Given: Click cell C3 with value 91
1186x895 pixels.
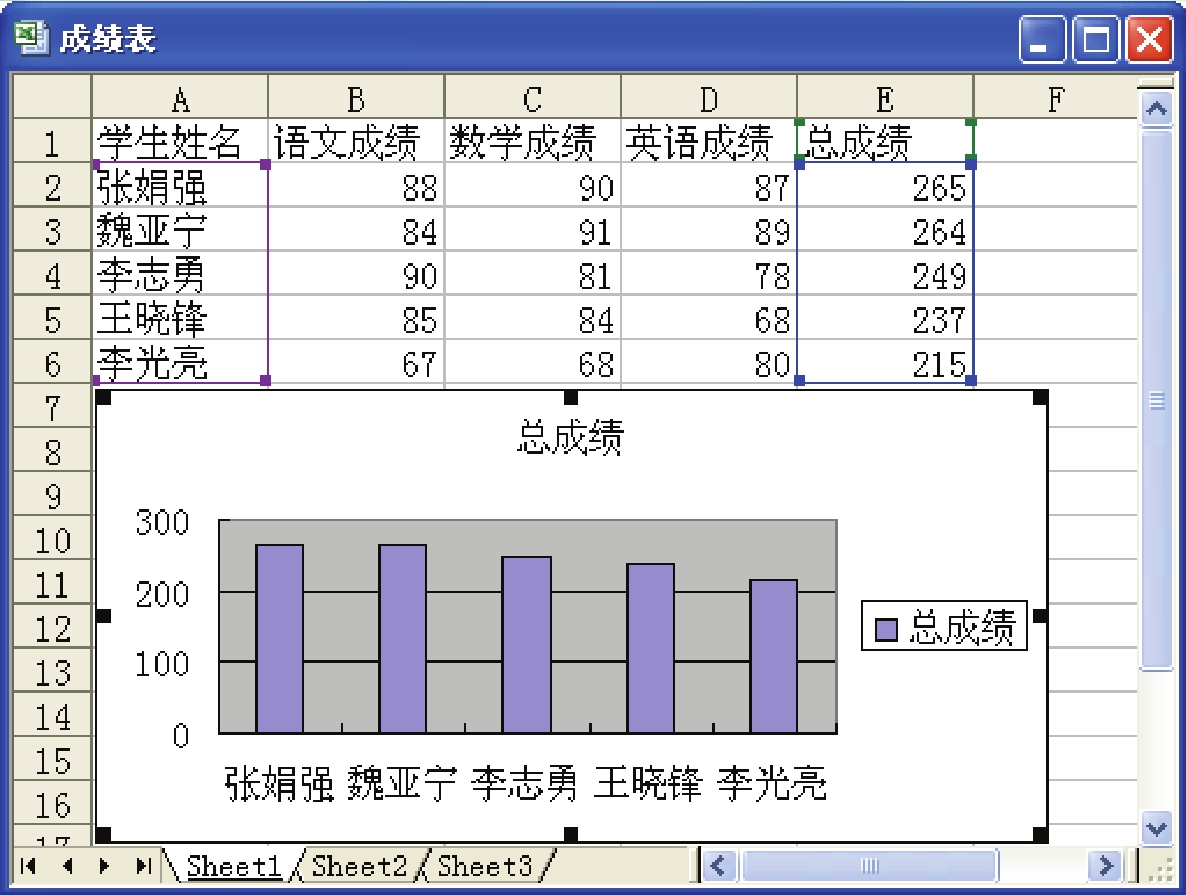Looking at the screenshot, I should [532, 229].
